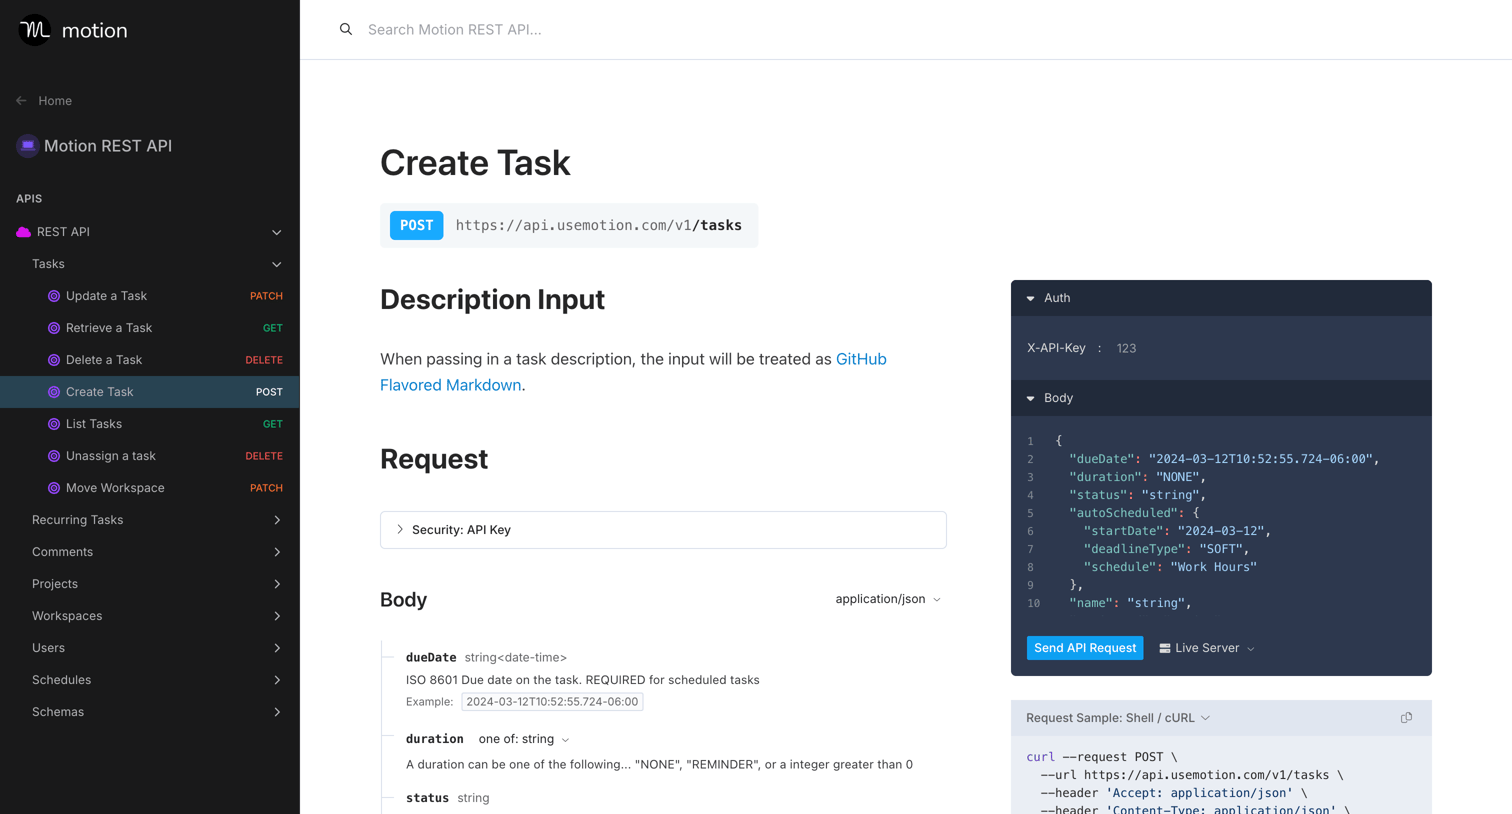This screenshot has height=814, width=1512.
Task: Click the REST API cloud icon
Action: click(23, 232)
